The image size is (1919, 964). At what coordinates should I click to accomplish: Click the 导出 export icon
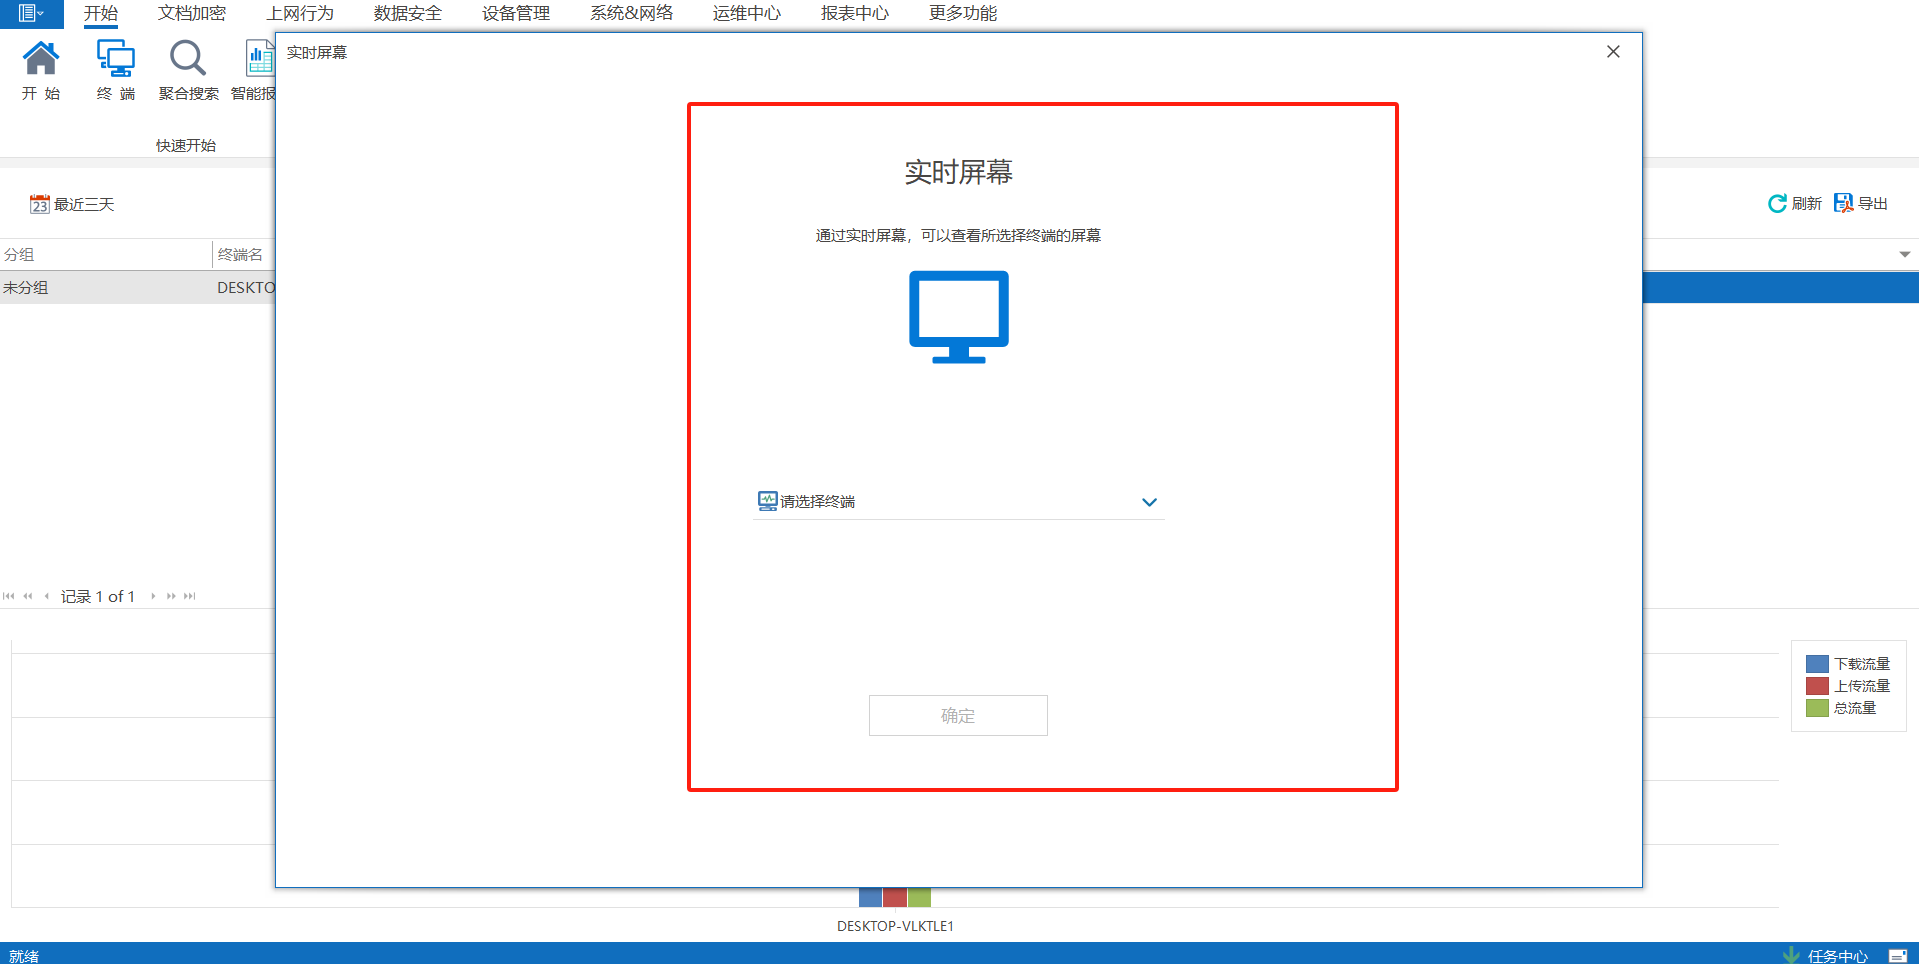[1843, 204]
